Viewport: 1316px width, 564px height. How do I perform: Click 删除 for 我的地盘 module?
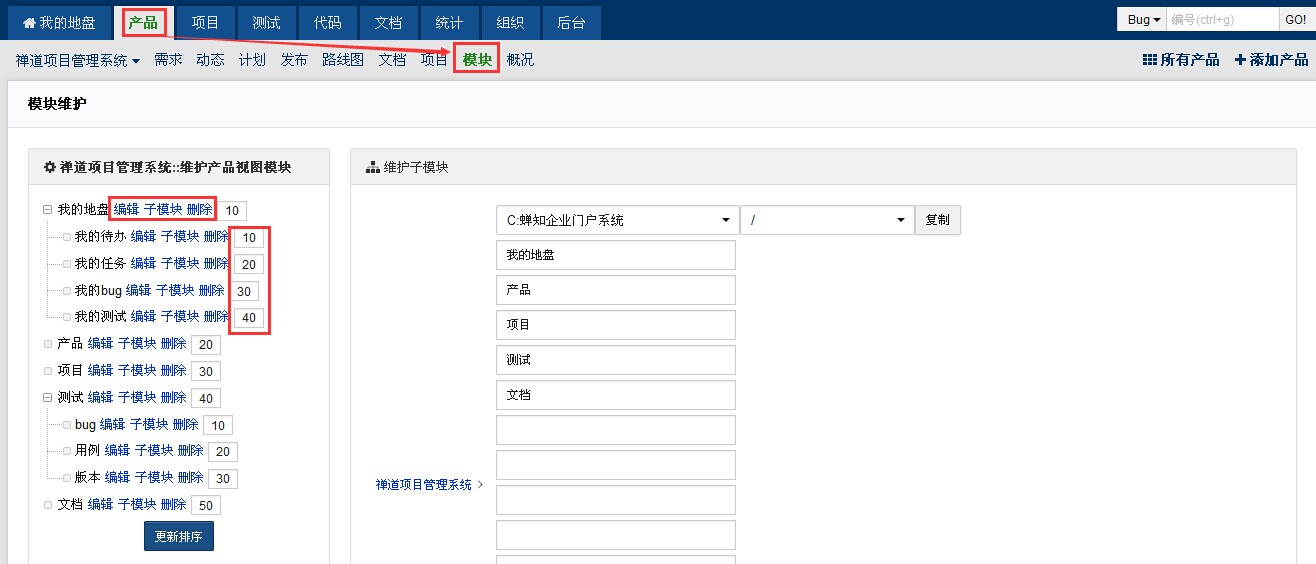pyautogui.click(x=200, y=209)
